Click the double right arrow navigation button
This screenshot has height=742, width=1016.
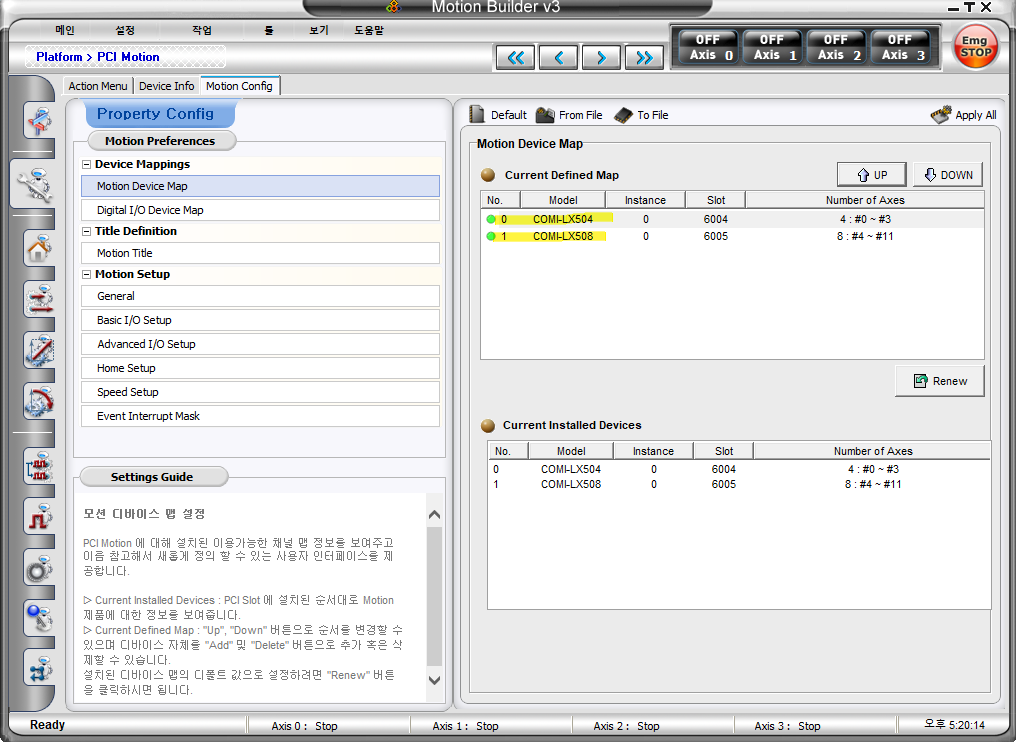[645, 57]
